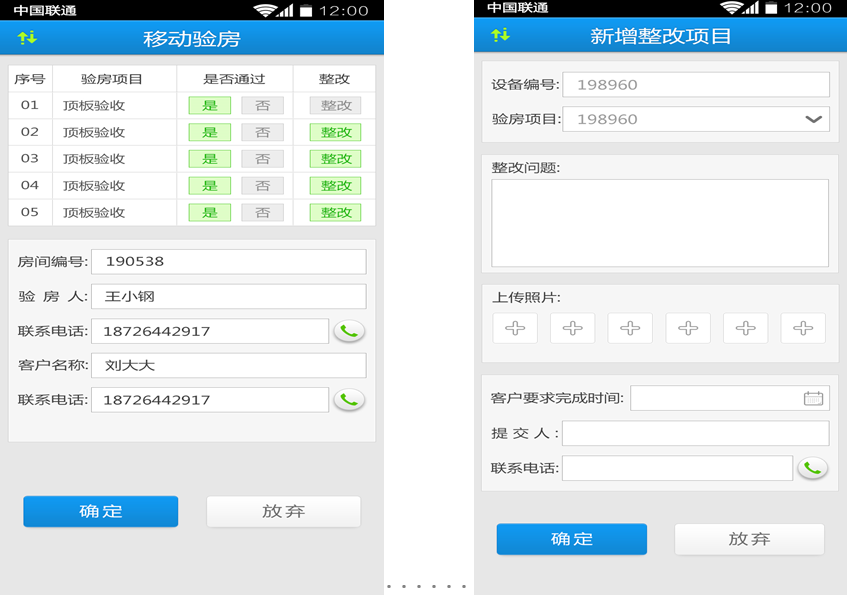This screenshot has height=595, width=847.
Task: Focus the 客户要求完成时间 date field
Action: (729, 398)
